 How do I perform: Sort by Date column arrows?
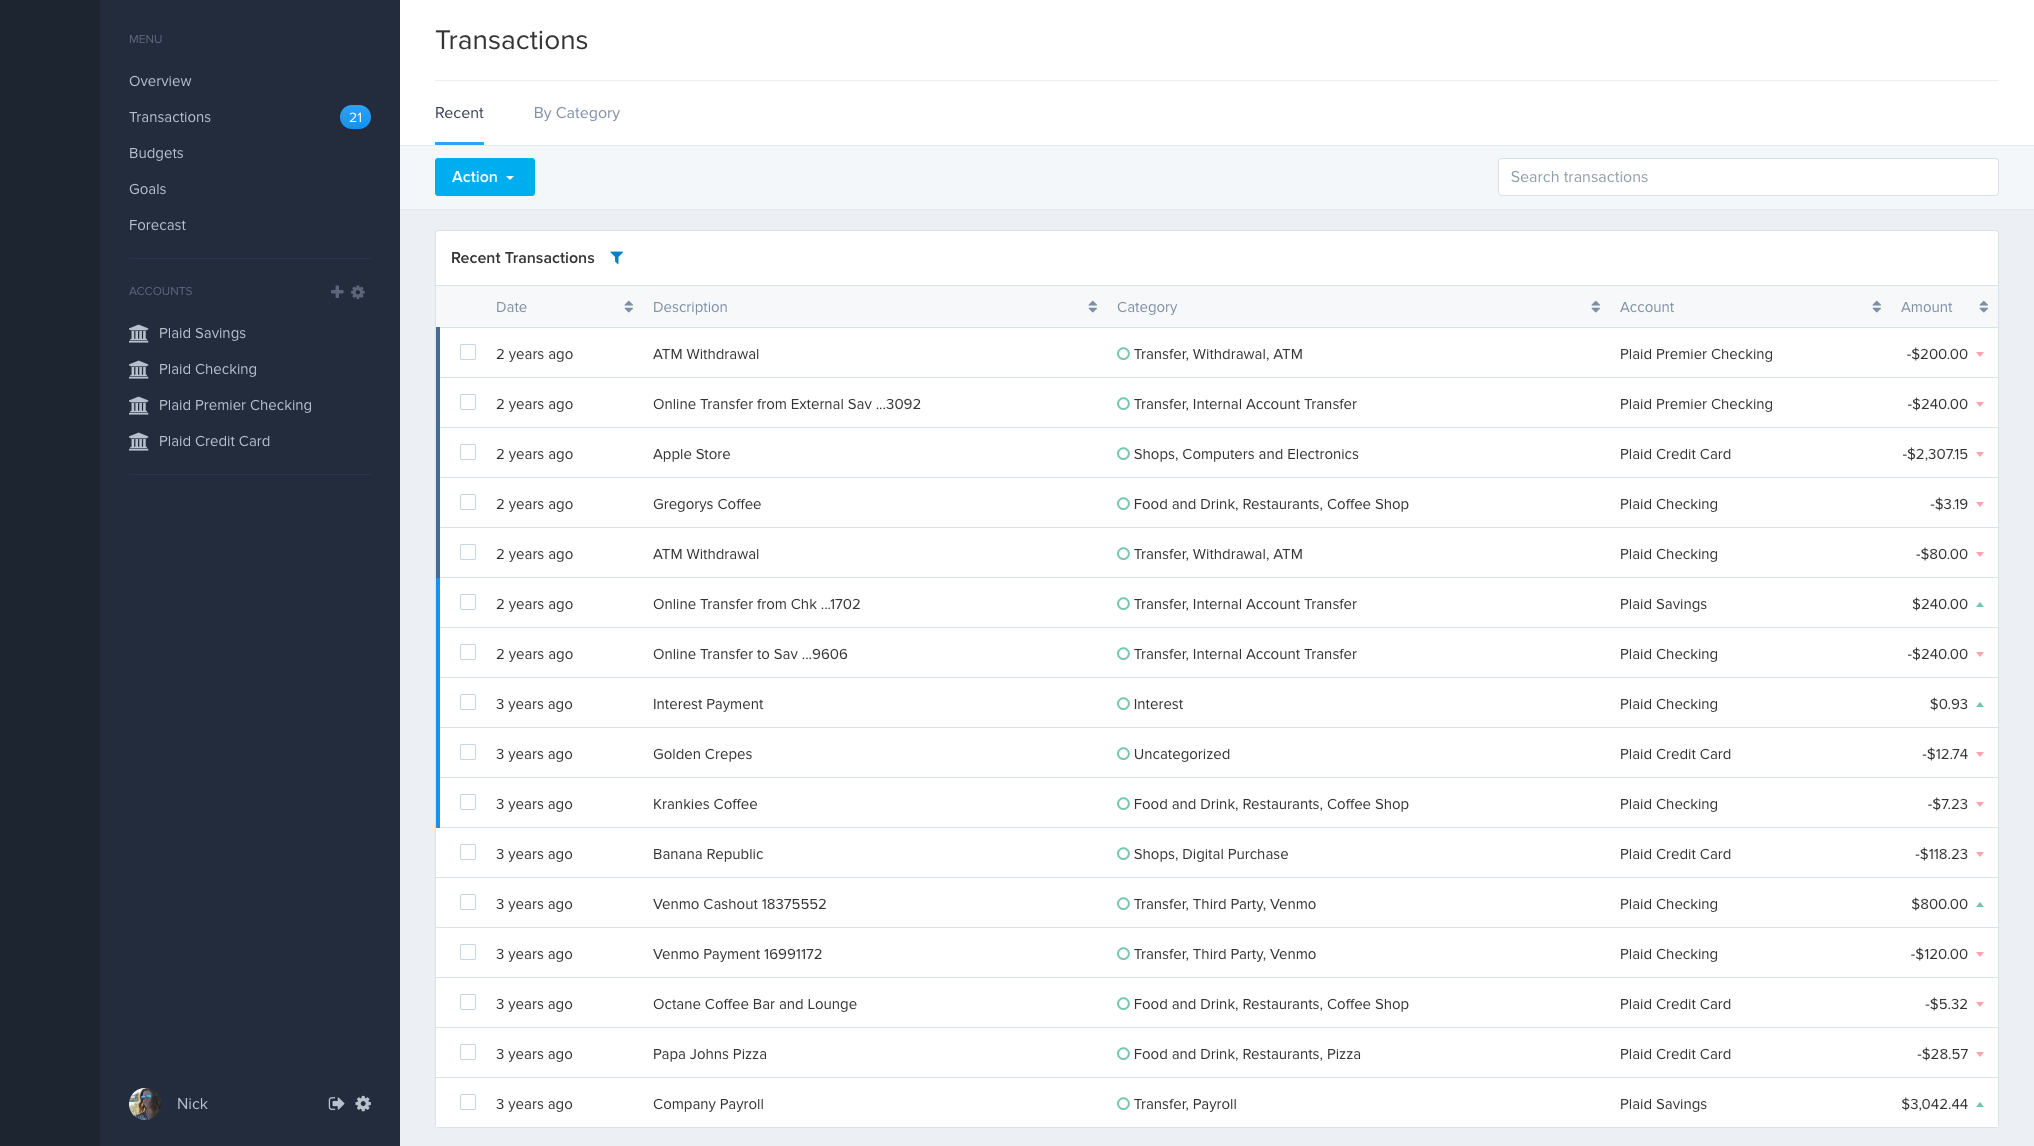click(628, 307)
